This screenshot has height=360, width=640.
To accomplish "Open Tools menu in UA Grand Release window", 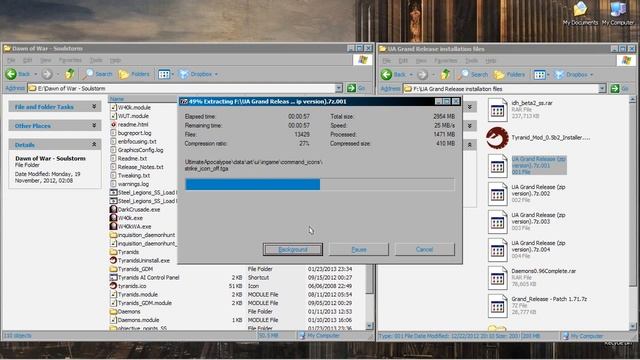I will click(x=471, y=60).
